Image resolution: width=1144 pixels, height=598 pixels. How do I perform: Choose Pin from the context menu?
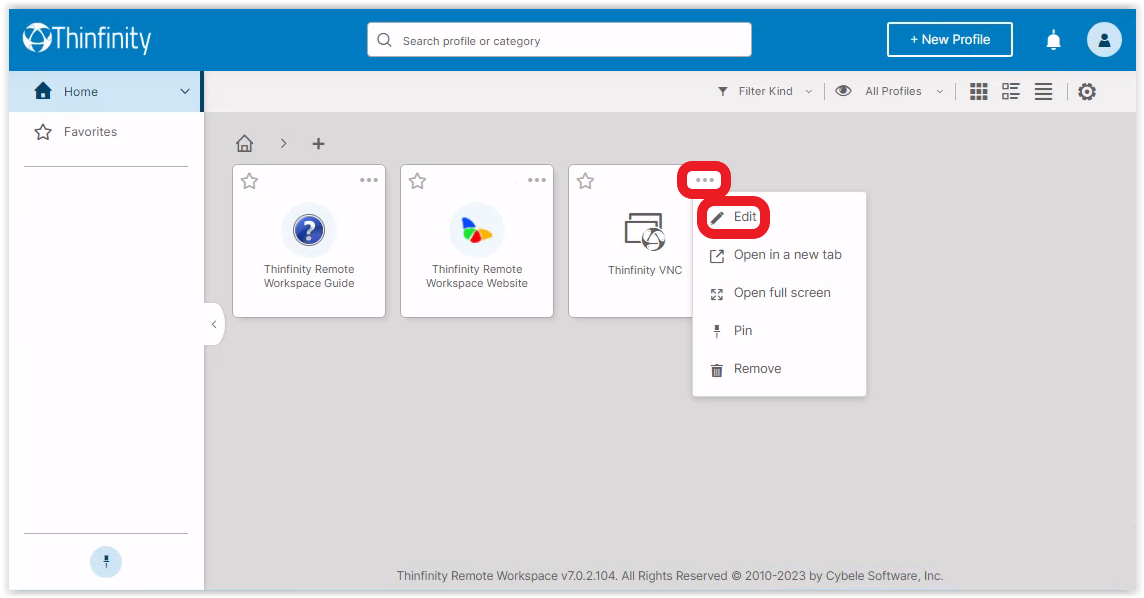click(x=778, y=330)
